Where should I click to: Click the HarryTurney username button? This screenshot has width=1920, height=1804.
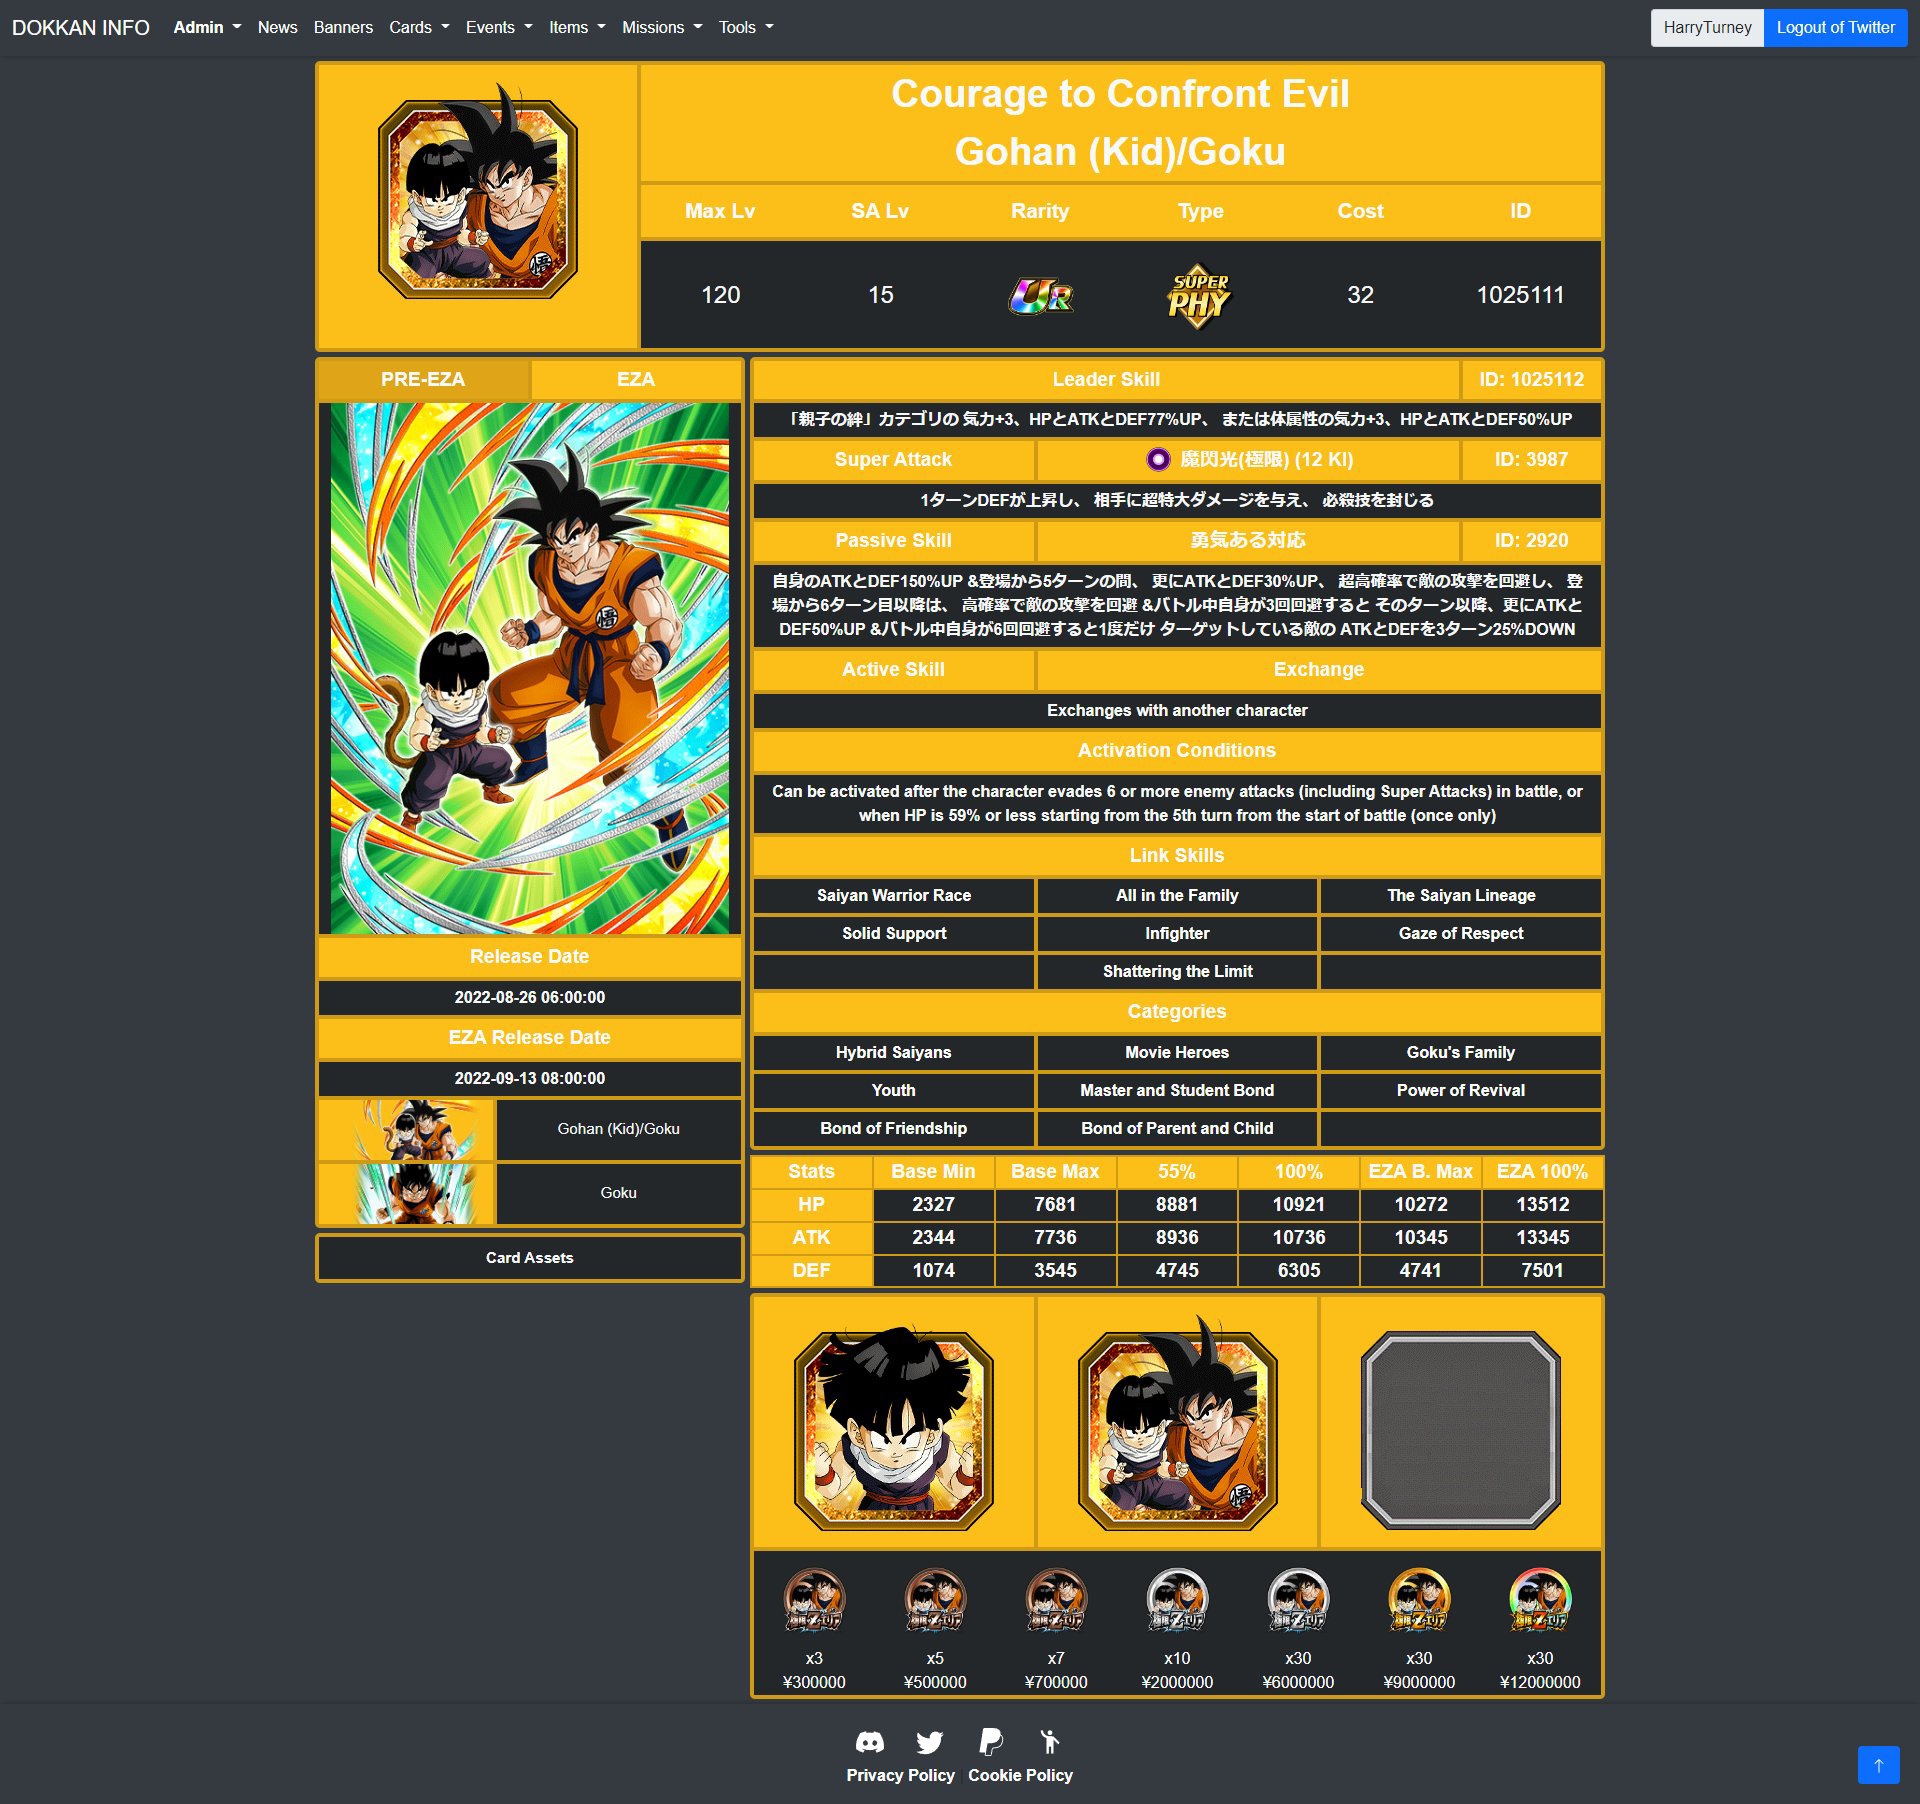1707,27
